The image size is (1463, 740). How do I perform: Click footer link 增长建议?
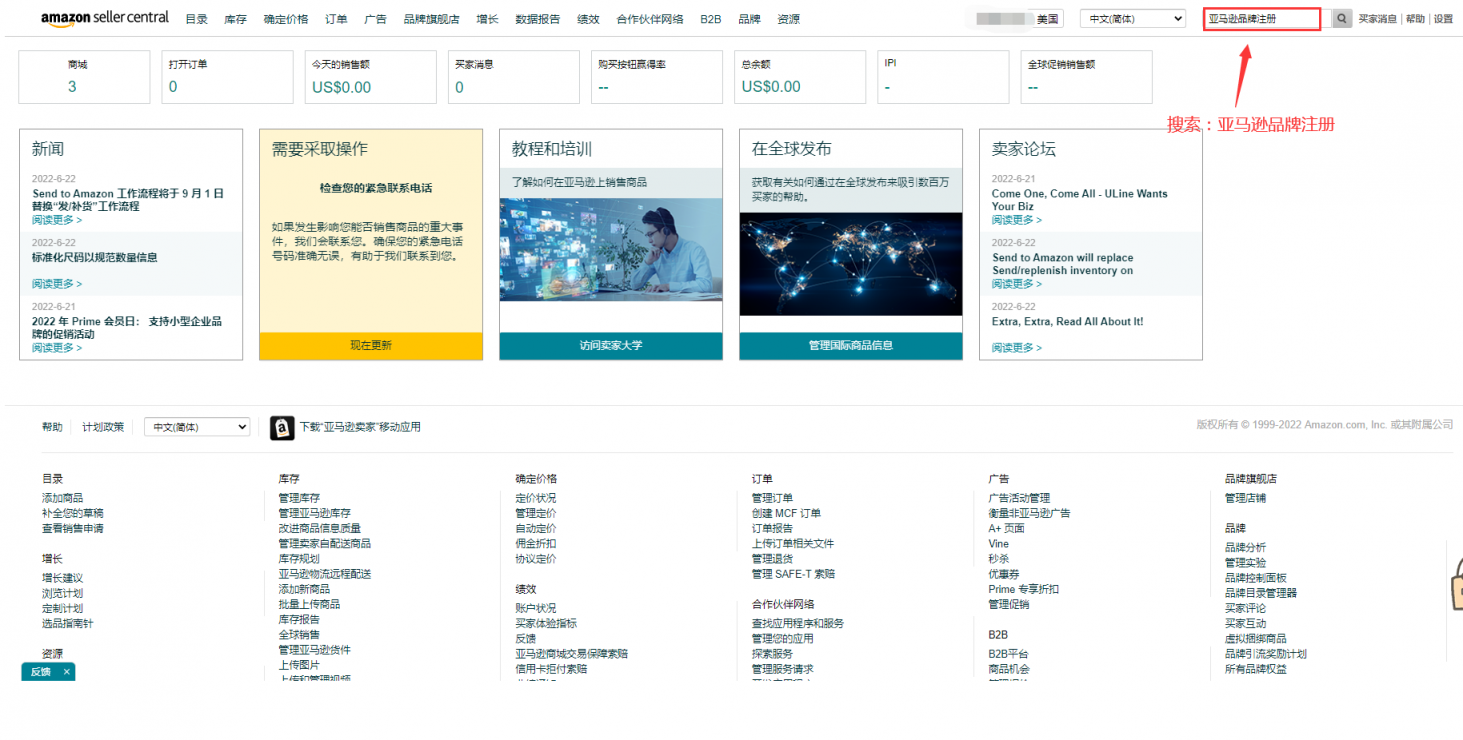coord(62,578)
